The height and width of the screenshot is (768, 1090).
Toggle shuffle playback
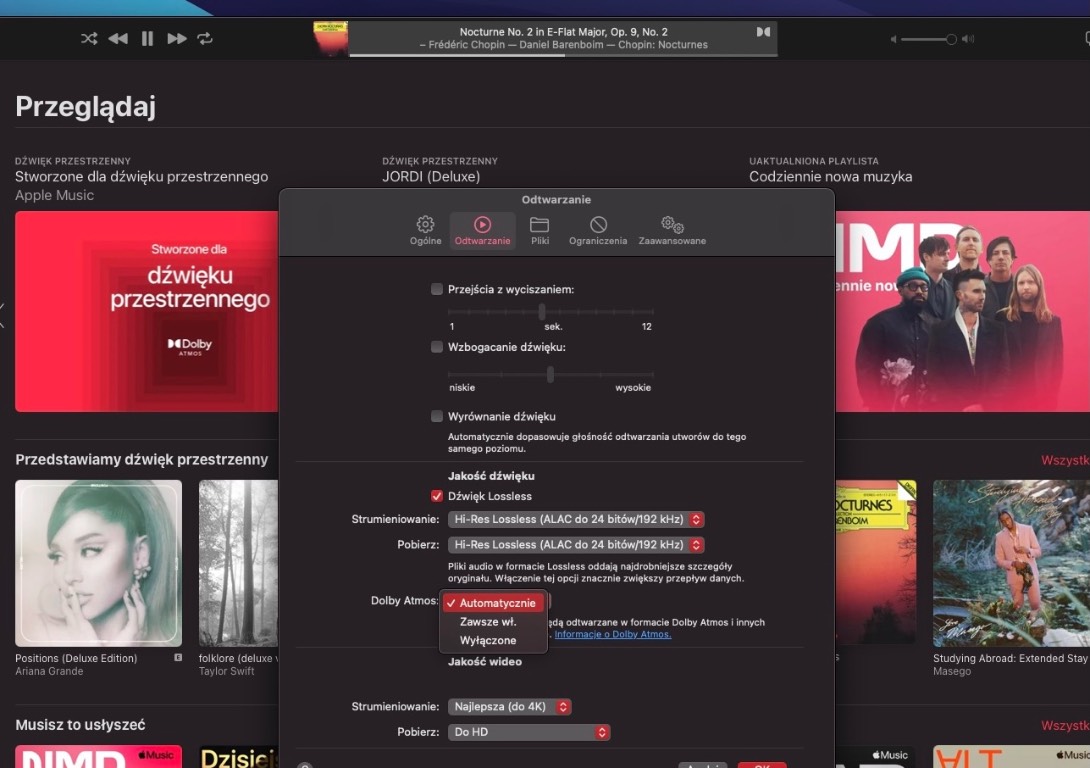pyautogui.click(x=89, y=38)
